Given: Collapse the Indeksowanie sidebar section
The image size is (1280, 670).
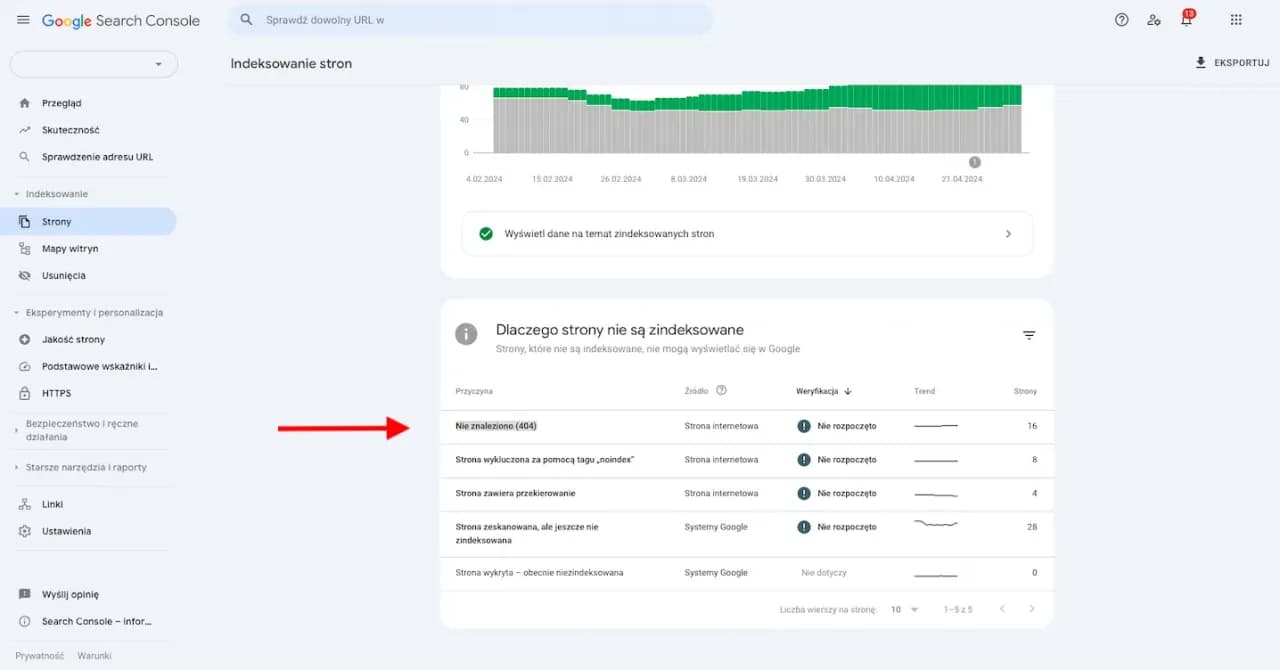Looking at the screenshot, I should [x=17, y=194].
